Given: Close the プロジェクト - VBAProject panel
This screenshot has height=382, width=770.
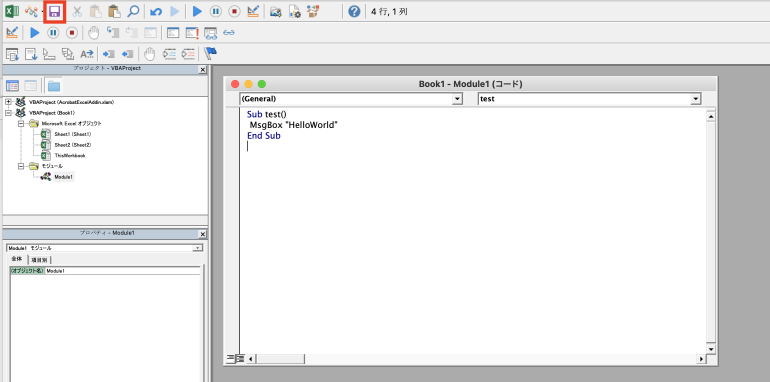Looking at the screenshot, I should pyautogui.click(x=202, y=70).
